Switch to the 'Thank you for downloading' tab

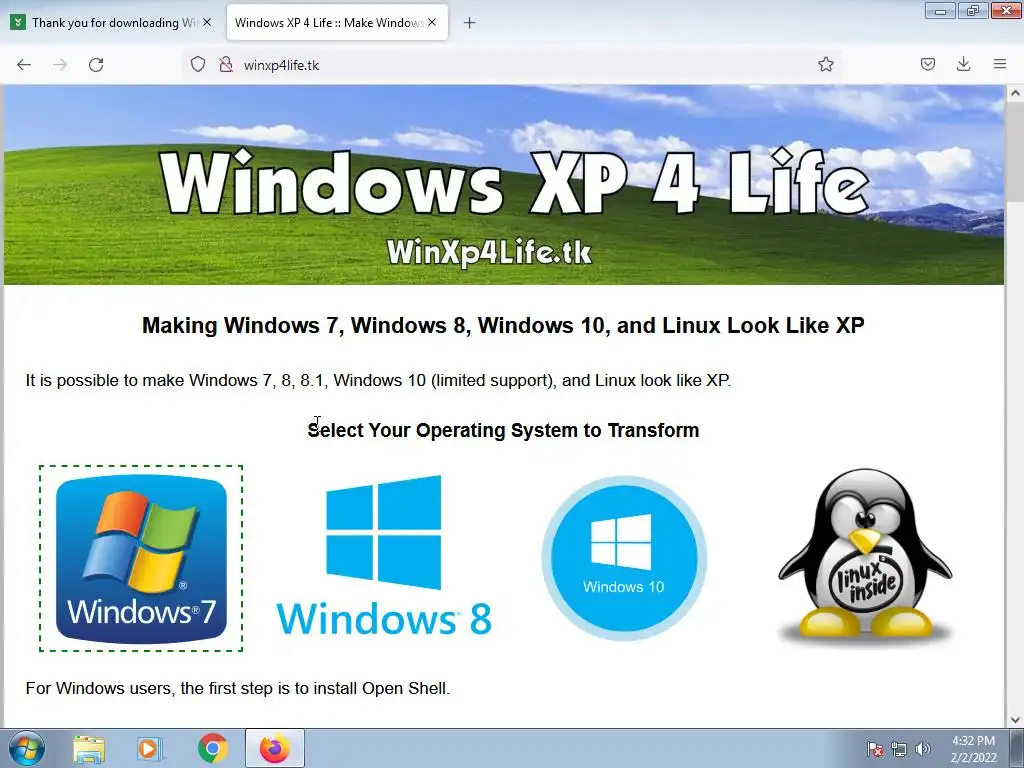coord(111,23)
